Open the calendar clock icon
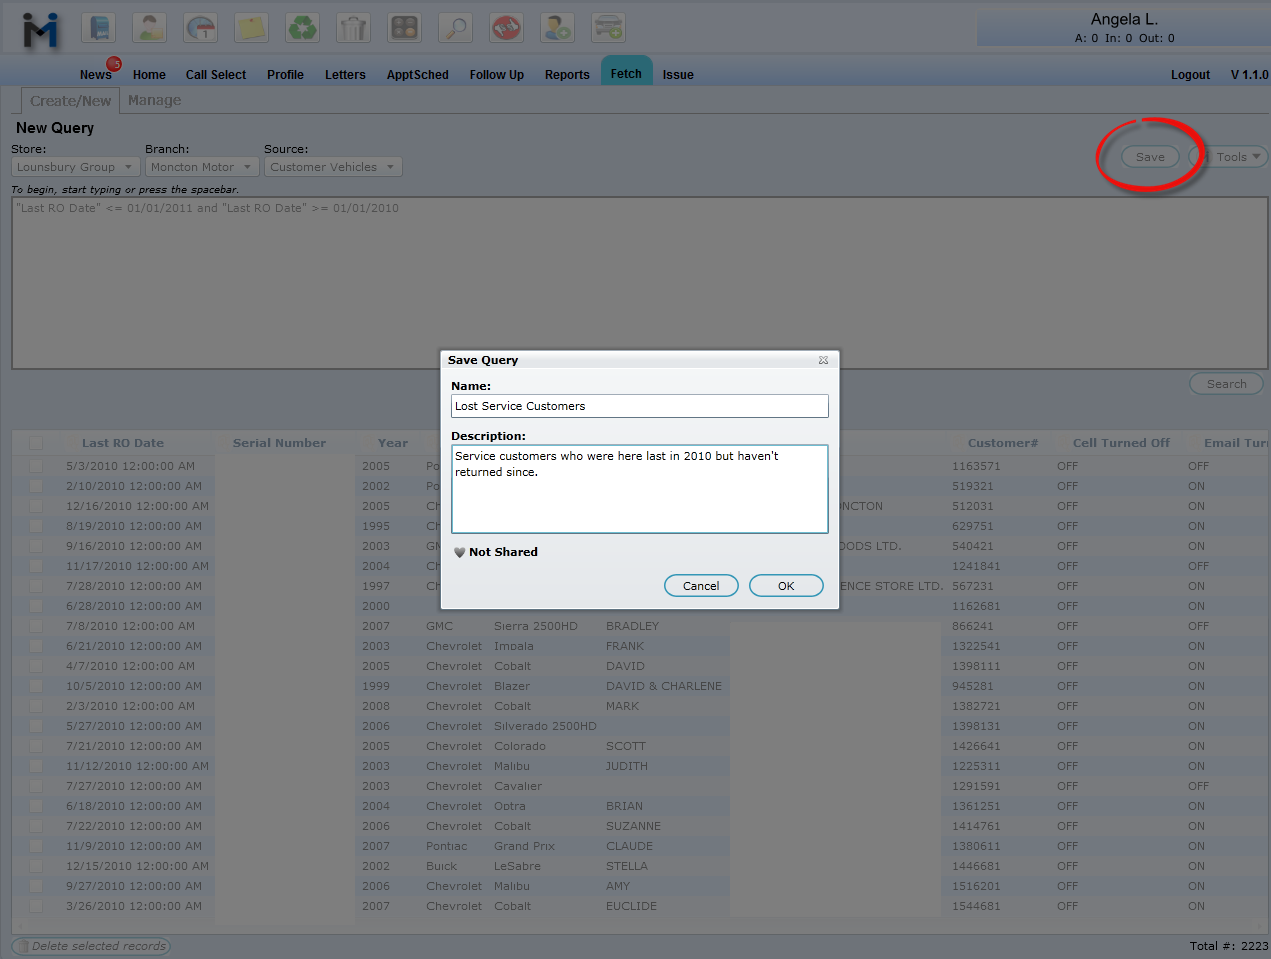 201,28
